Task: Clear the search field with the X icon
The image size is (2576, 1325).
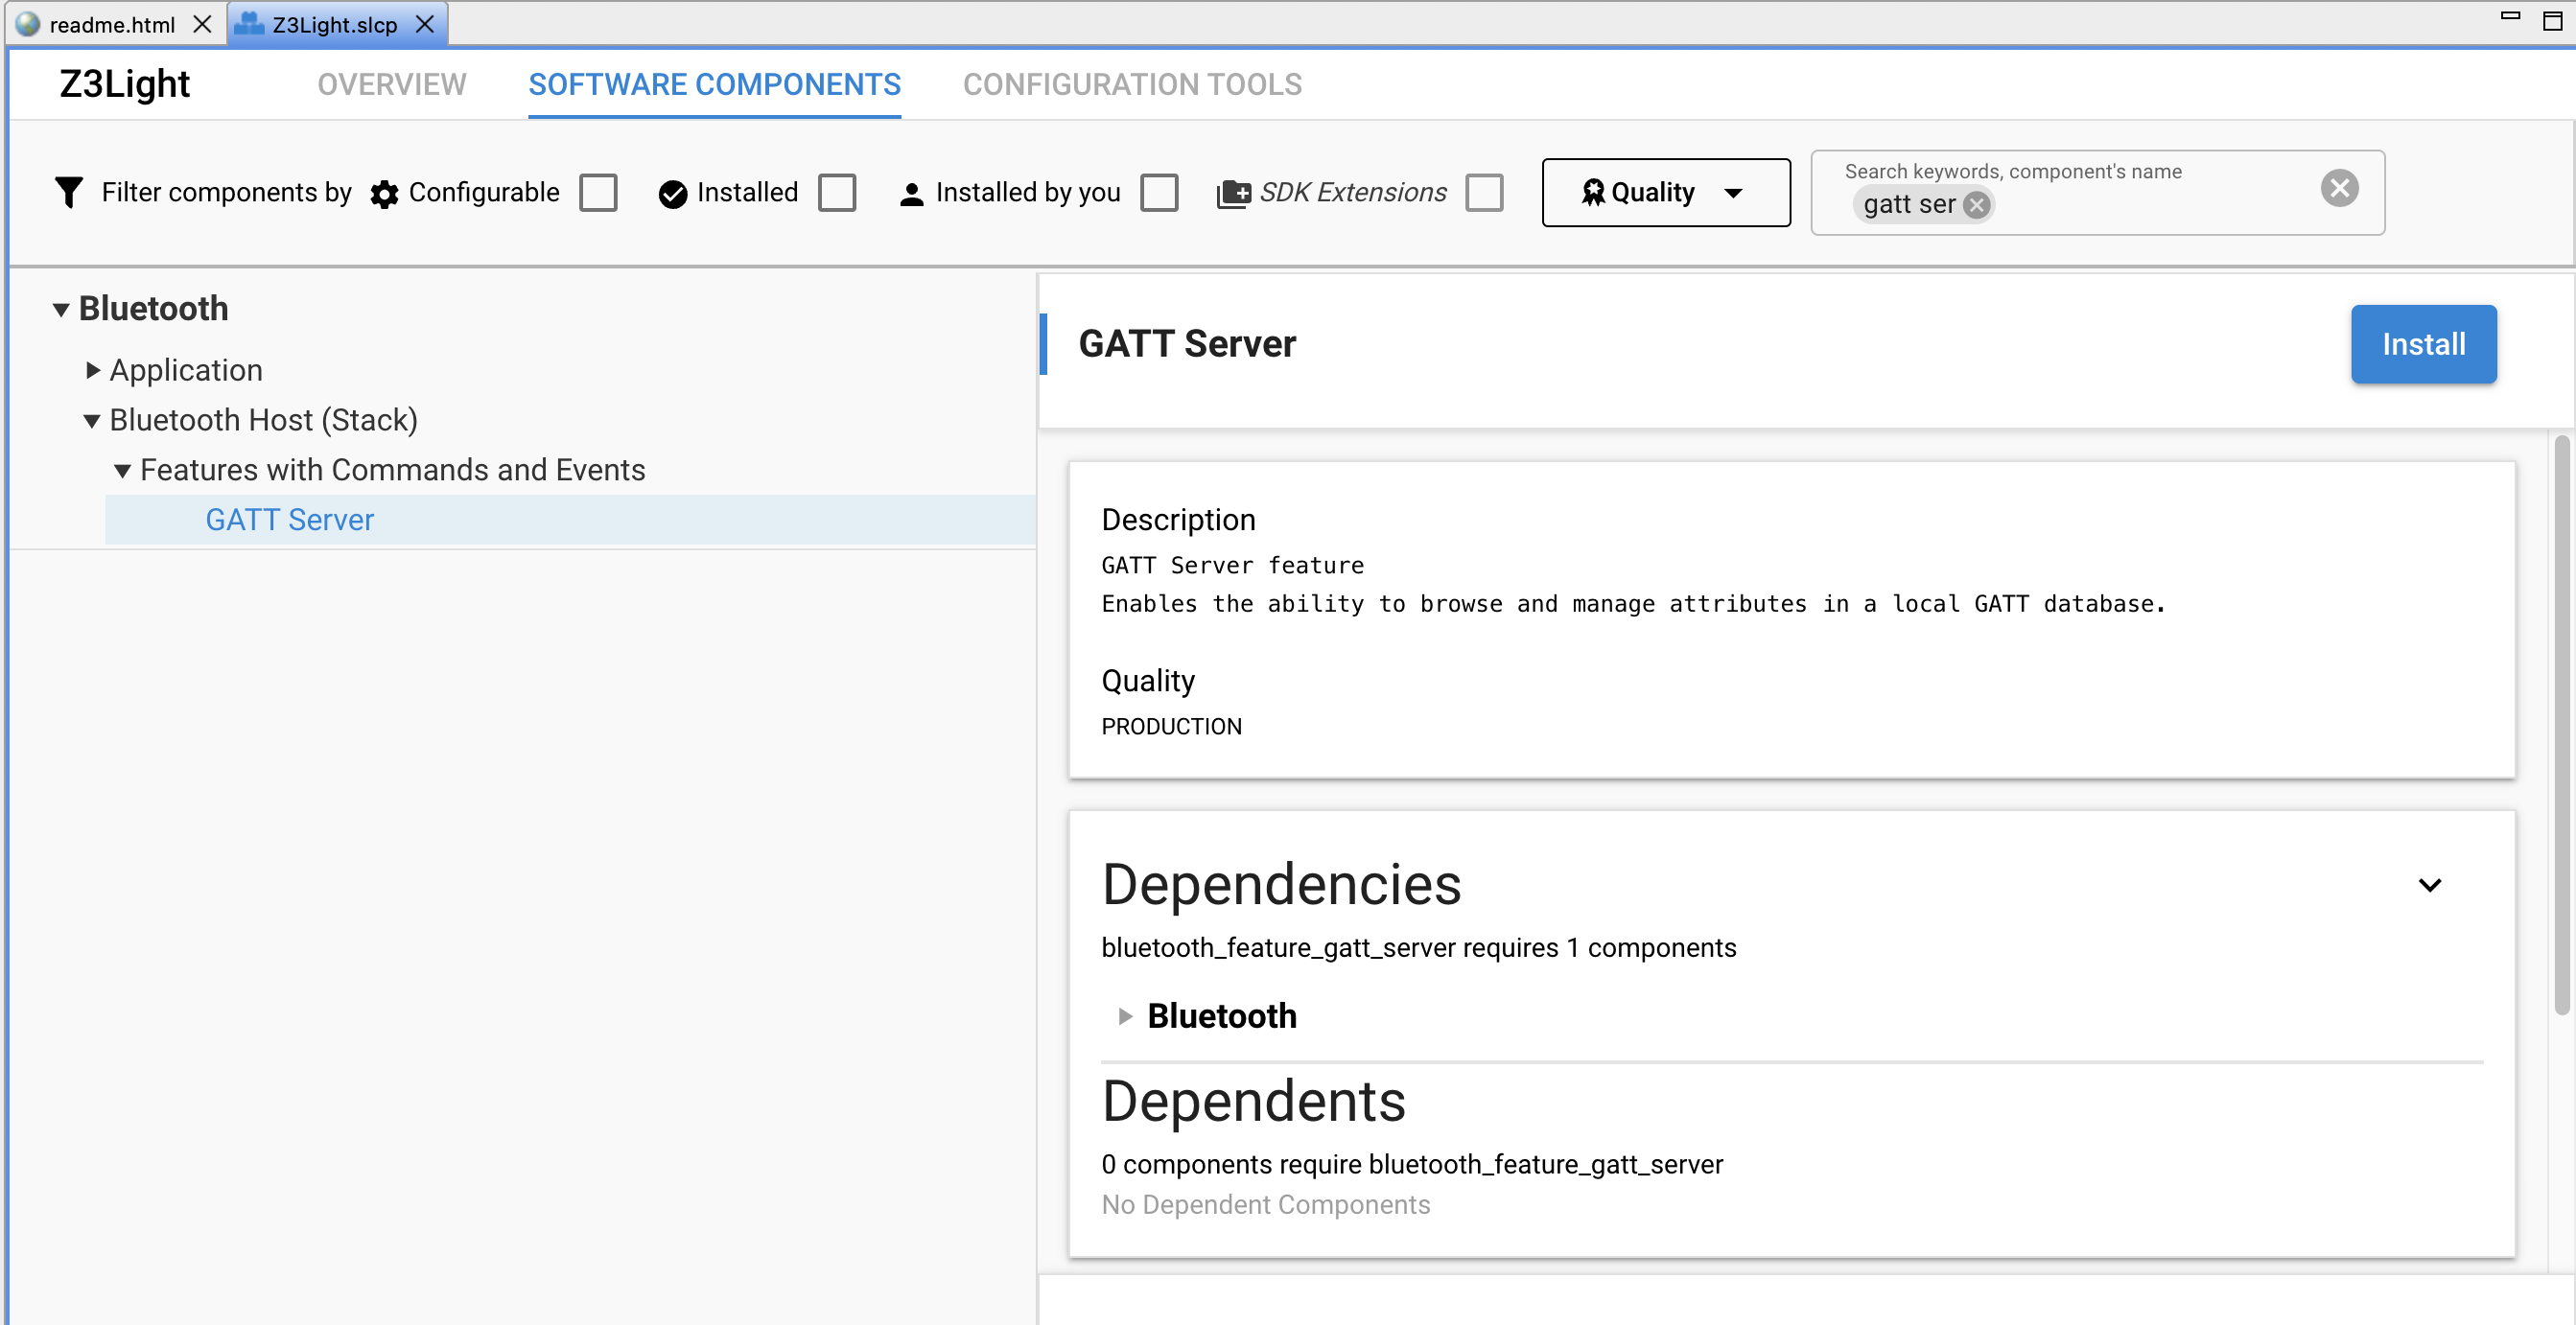Action: tap(2339, 188)
